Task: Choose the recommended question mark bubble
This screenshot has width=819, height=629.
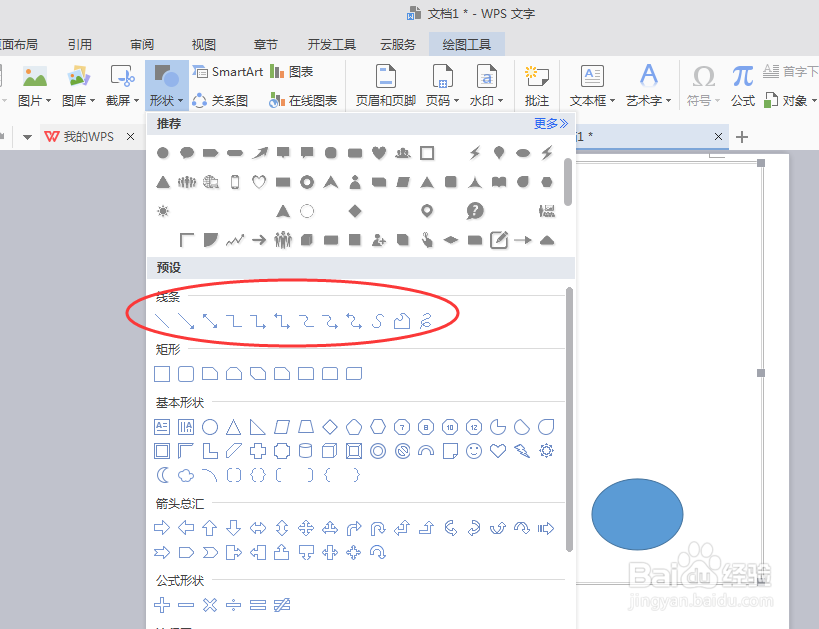Action: [475, 211]
